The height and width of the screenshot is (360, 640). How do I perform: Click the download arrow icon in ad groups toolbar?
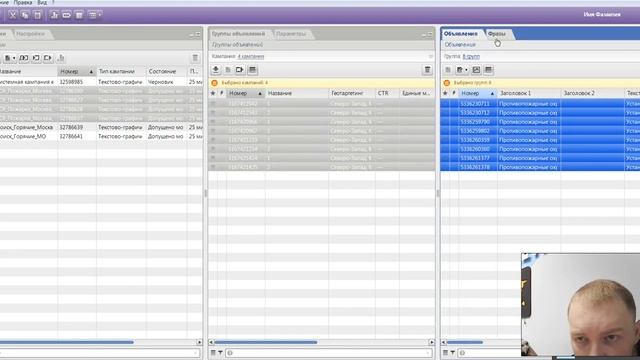coord(216,70)
